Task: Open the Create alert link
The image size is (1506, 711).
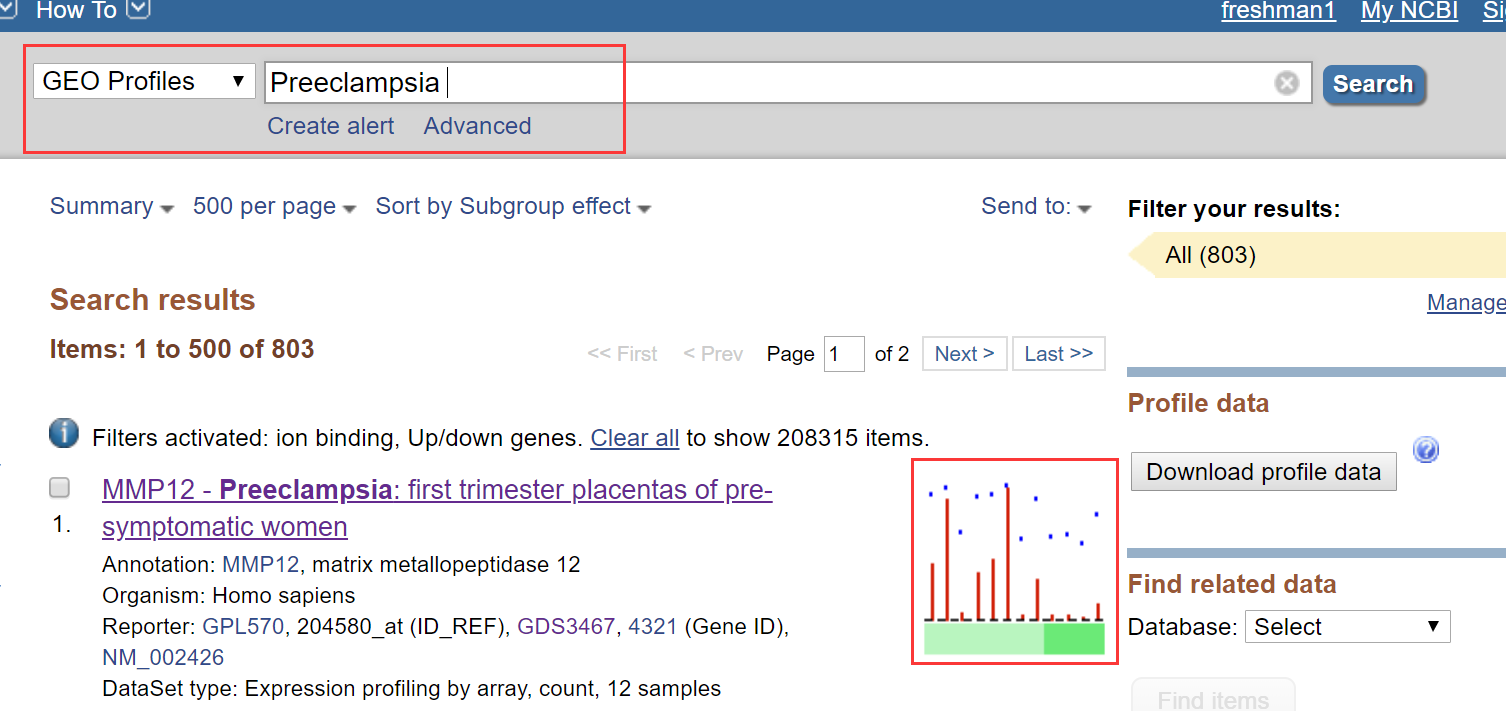Action: pyautogui.click(x=331, y=126)
